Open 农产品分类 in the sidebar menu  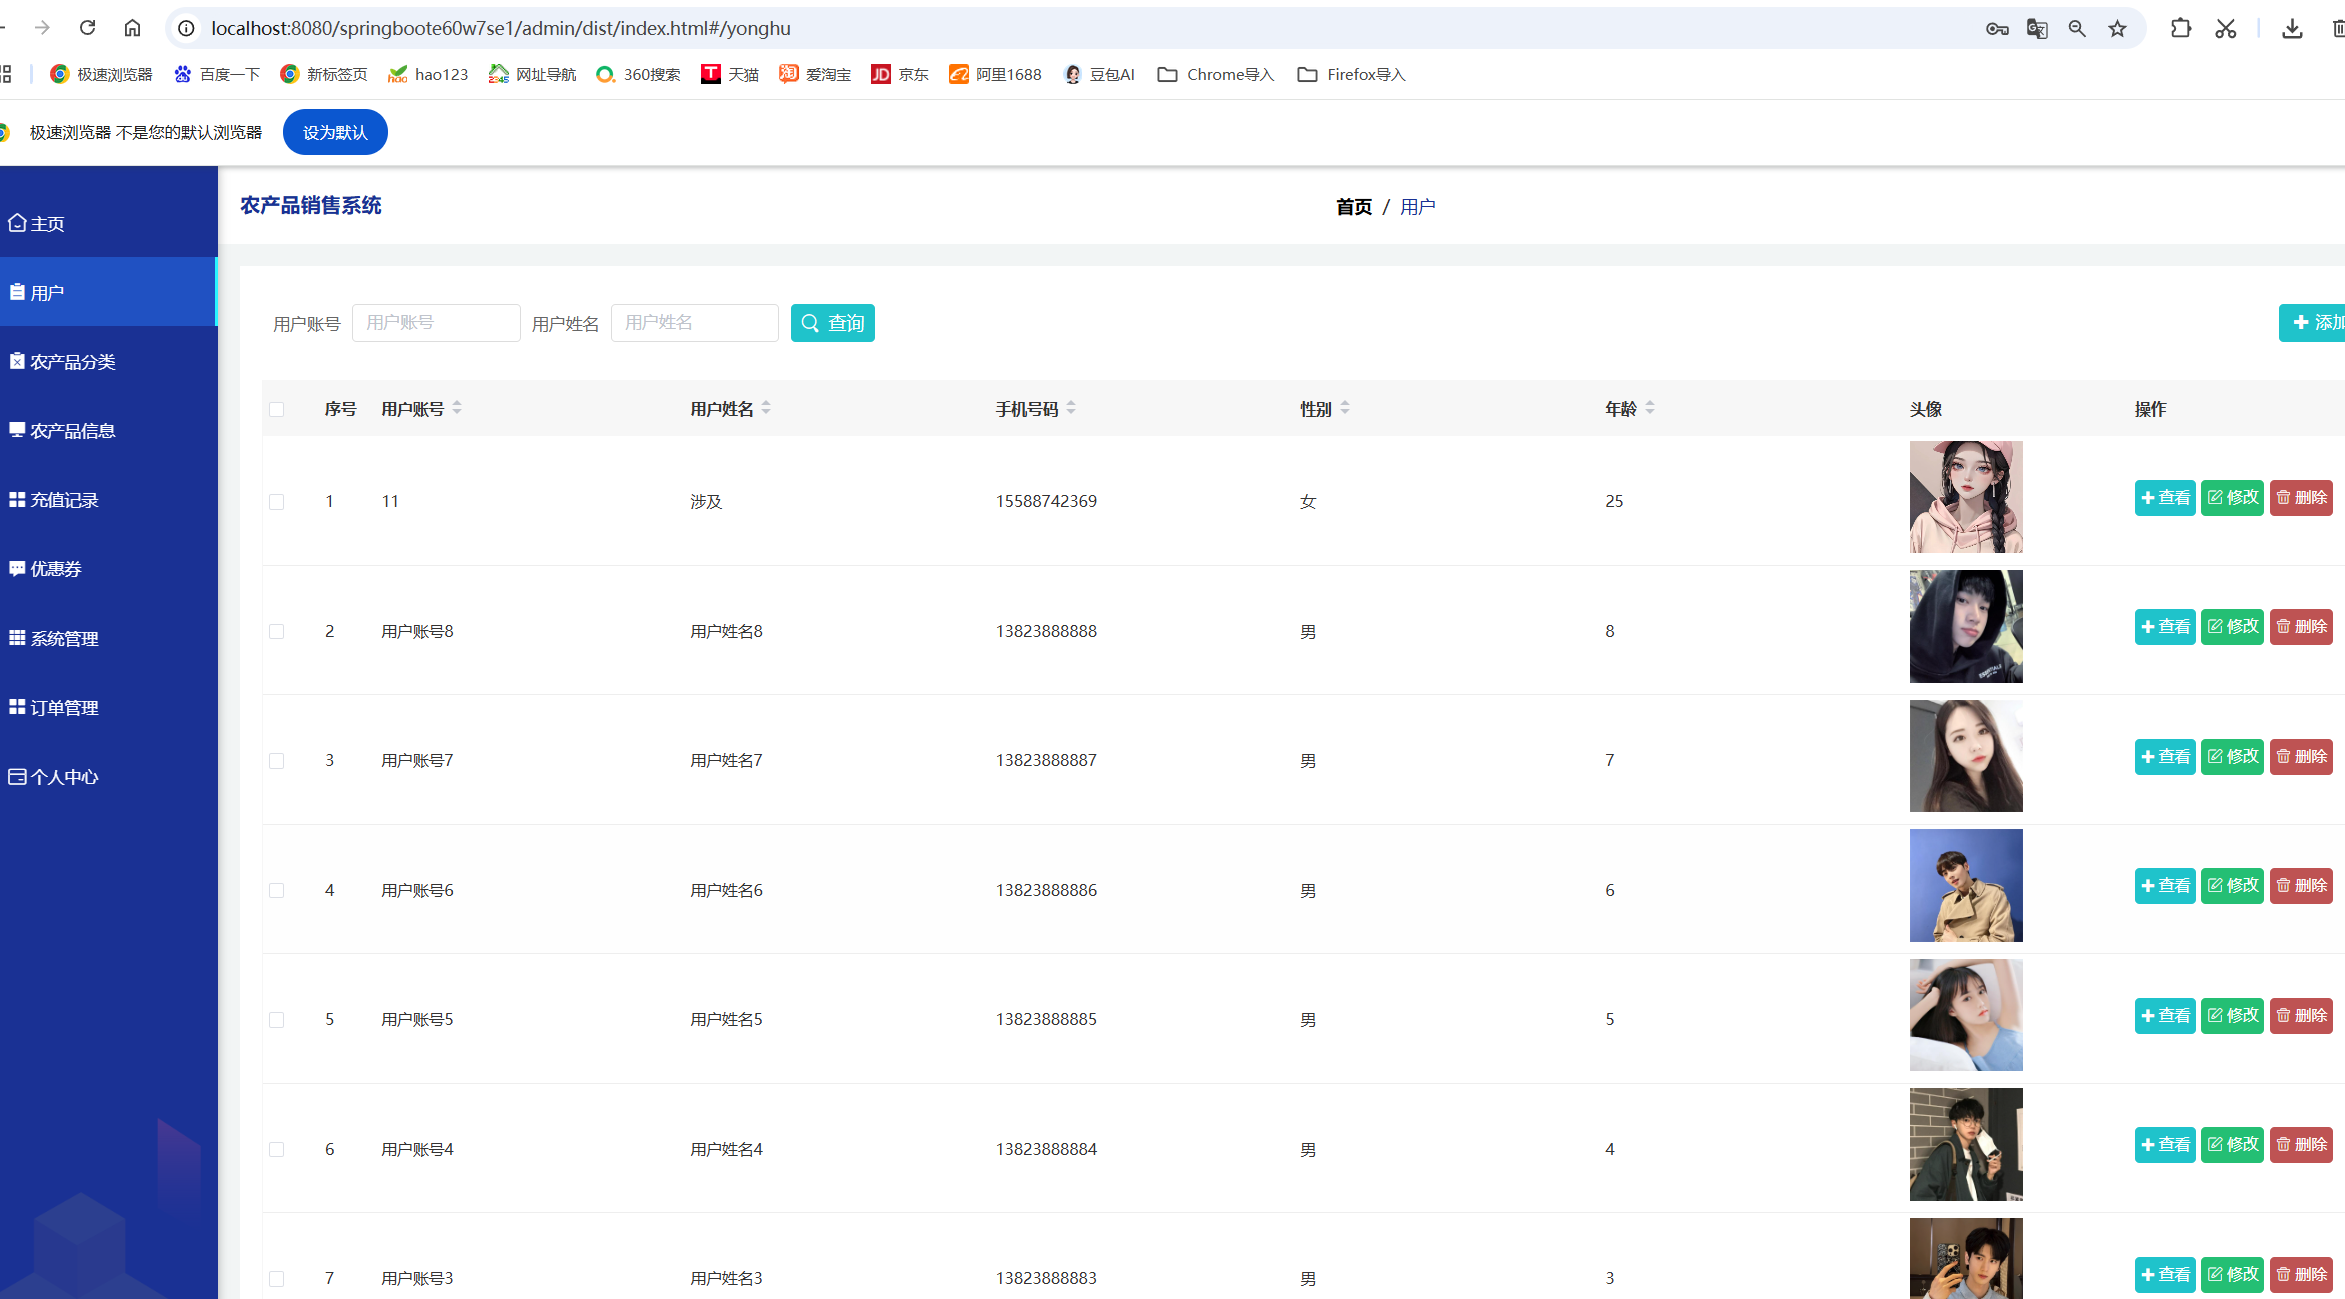pos(72,362)
